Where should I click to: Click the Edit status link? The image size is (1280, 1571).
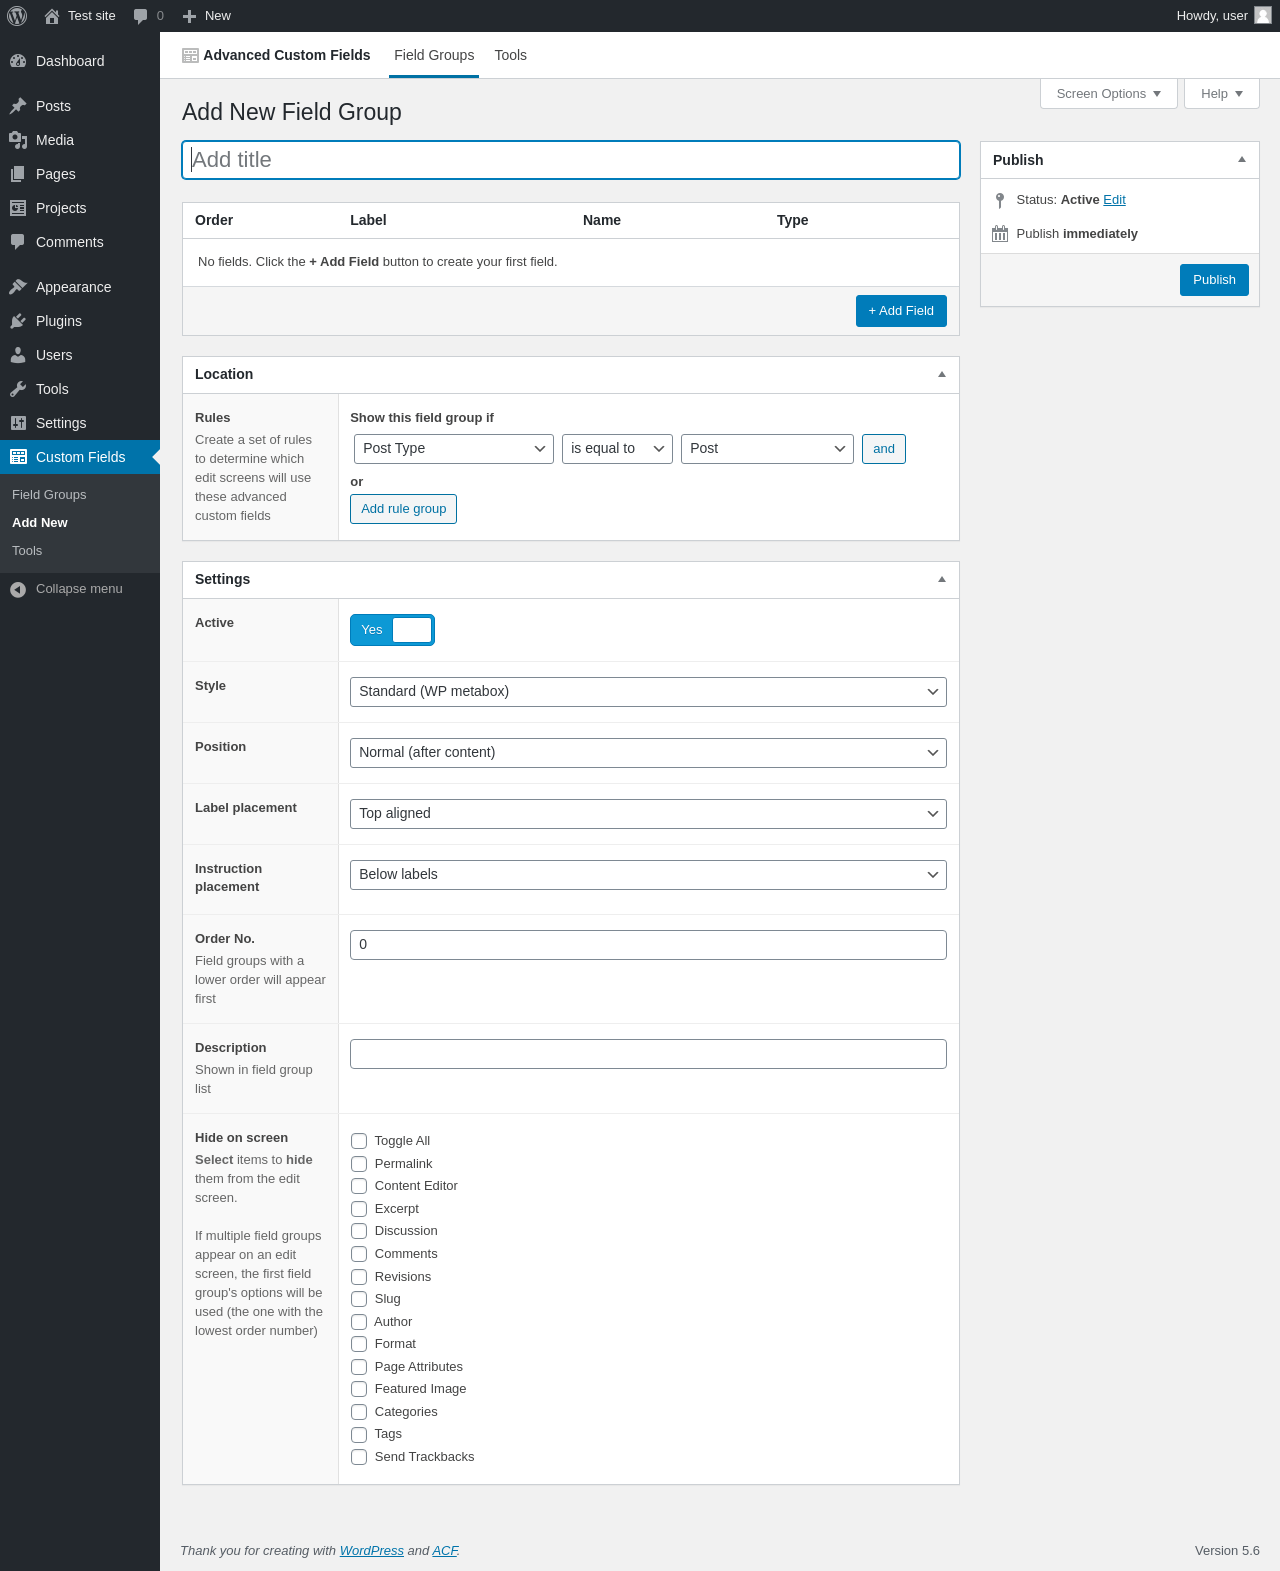[x=1114, y=200]
